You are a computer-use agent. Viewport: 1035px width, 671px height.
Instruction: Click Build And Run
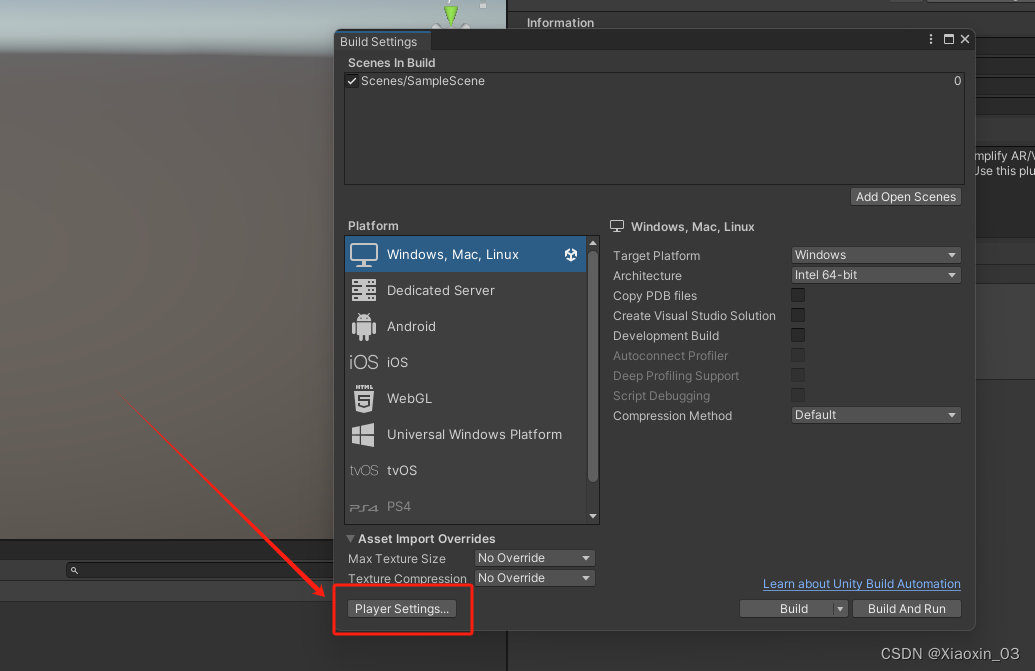point(906,608)
